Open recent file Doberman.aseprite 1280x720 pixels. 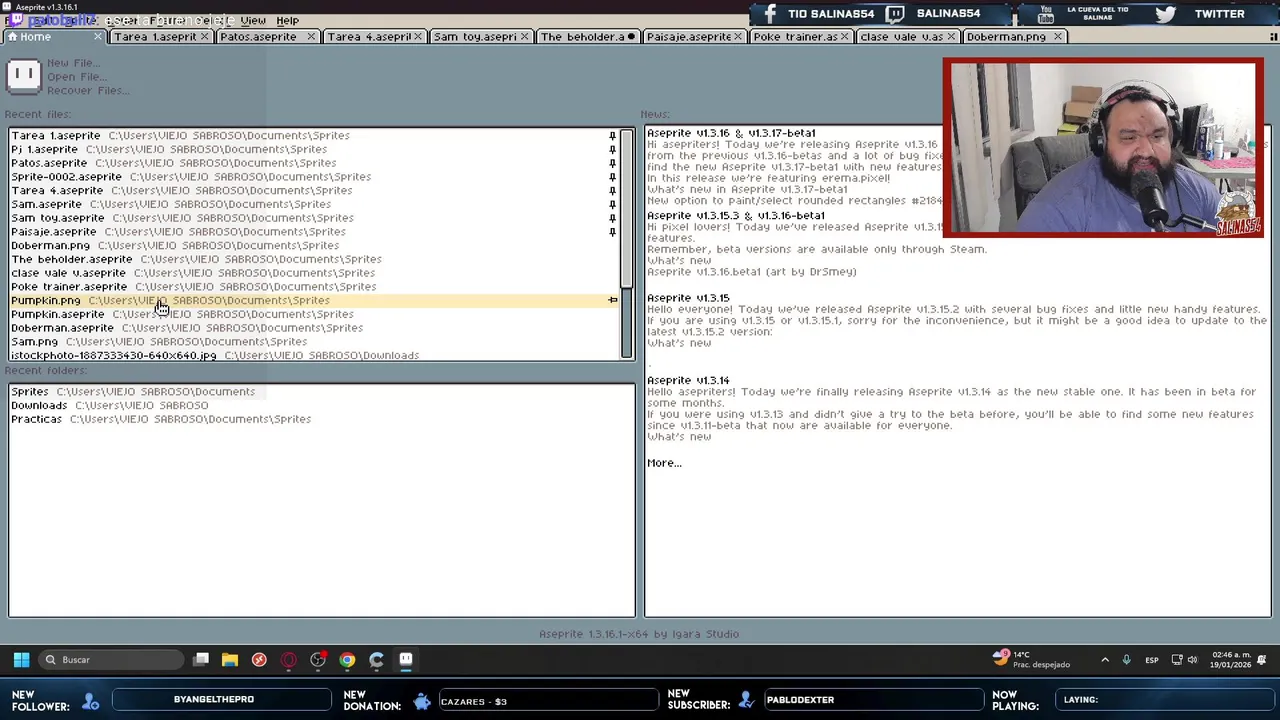[x=314, y=328]
